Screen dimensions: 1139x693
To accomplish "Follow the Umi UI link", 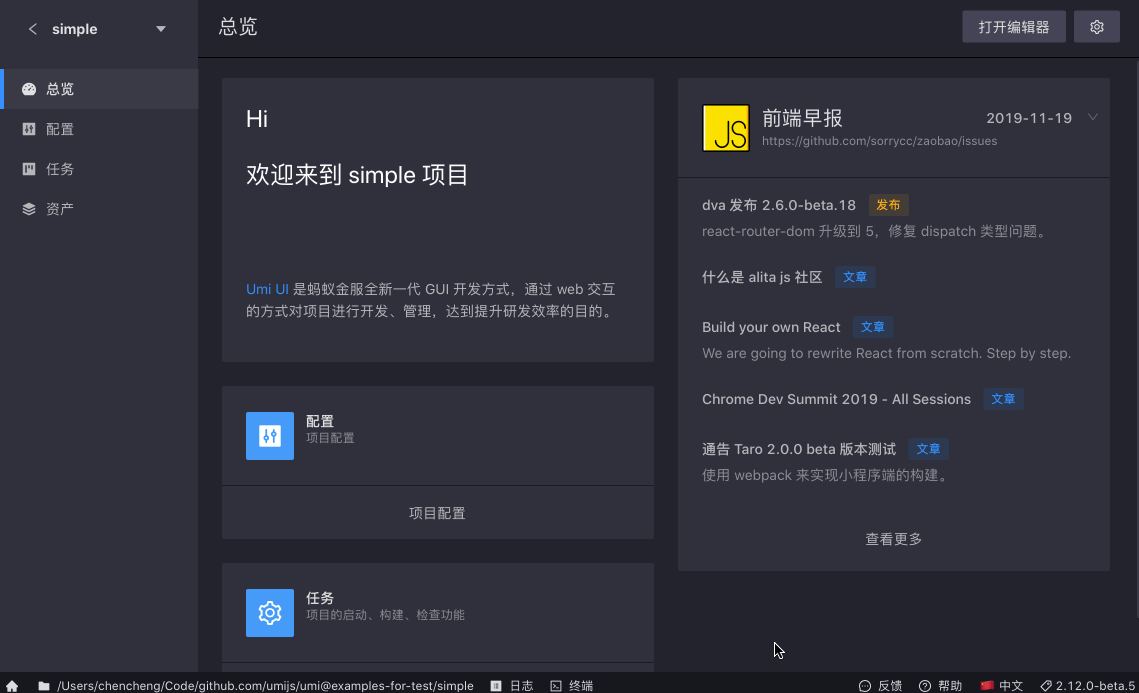I will tap(267, 289).
